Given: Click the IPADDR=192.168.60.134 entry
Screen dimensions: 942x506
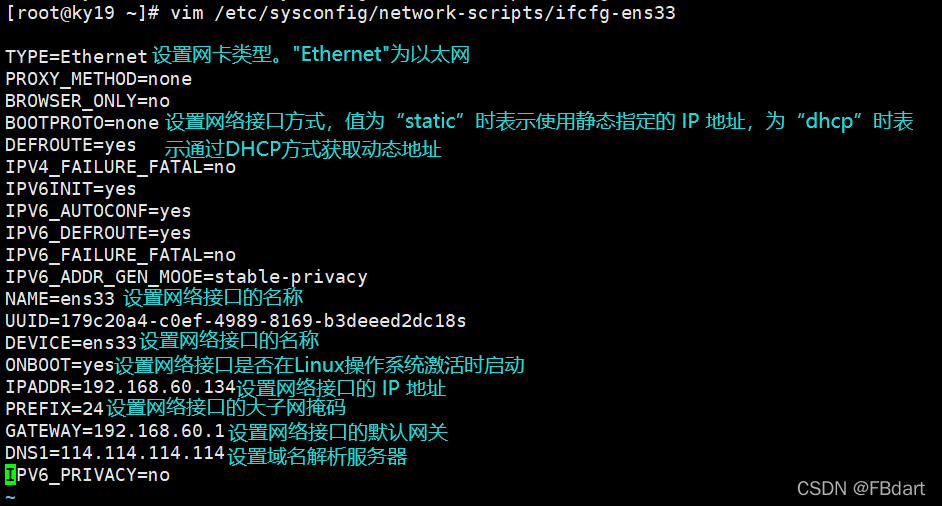Looking at the screenshot, I should point(120,387).
